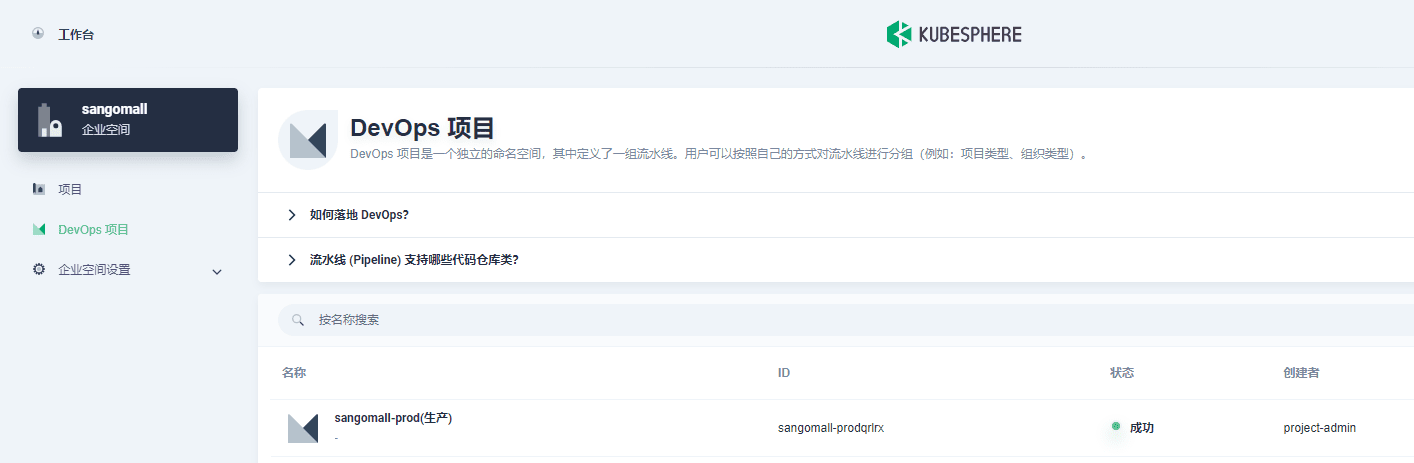This screenshot has width=1414, height=463.
Task: Click the sangomall-prod project row icon
Action: pos(303,428)
